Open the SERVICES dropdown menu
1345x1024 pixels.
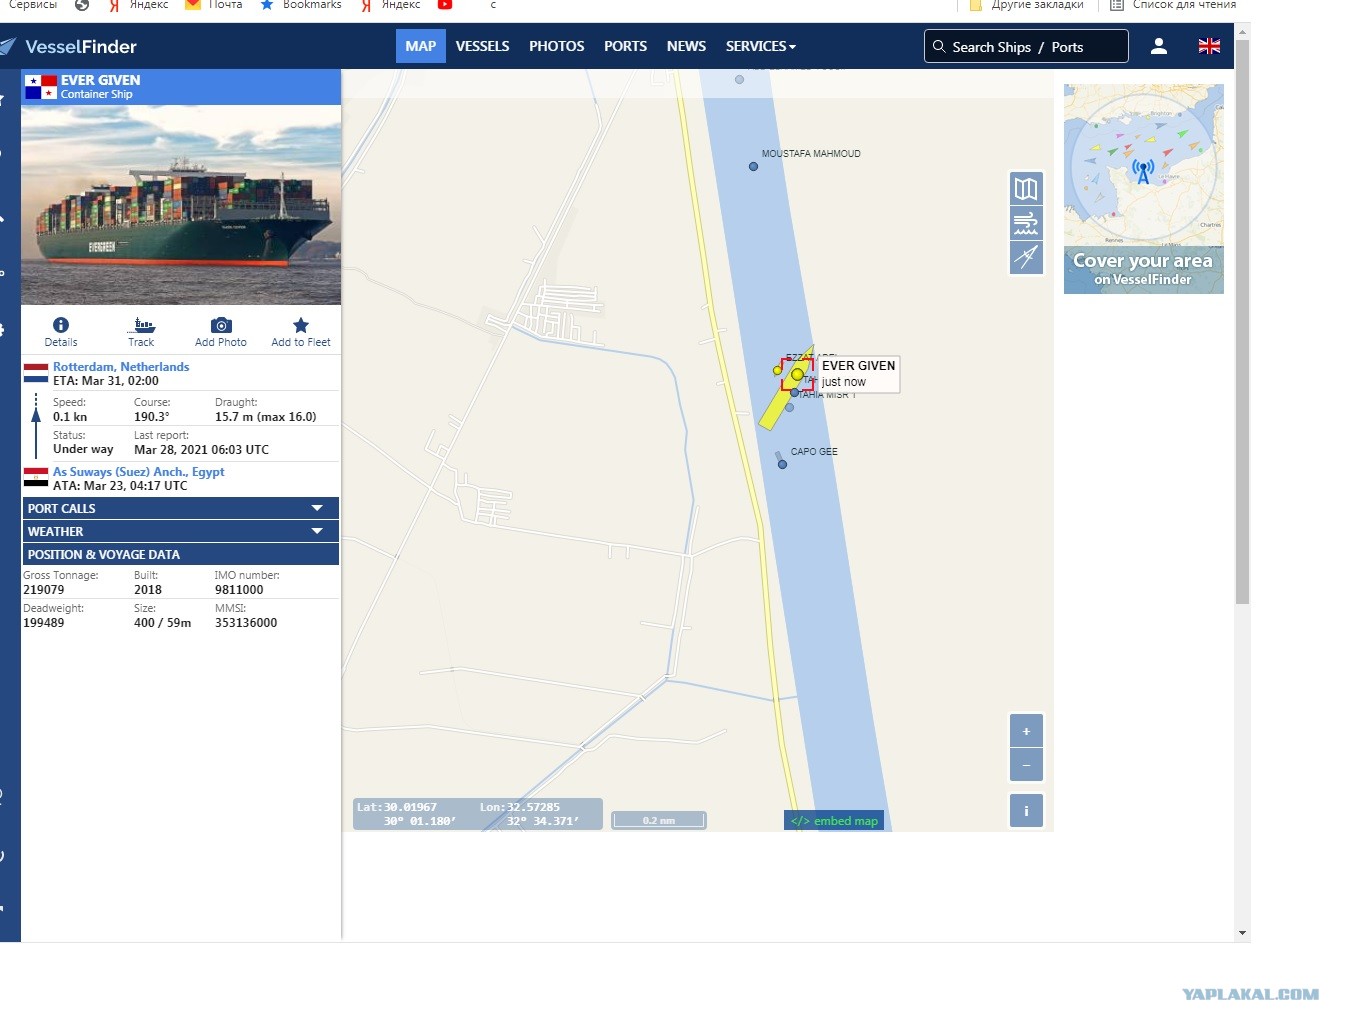(x=761, y=46)
